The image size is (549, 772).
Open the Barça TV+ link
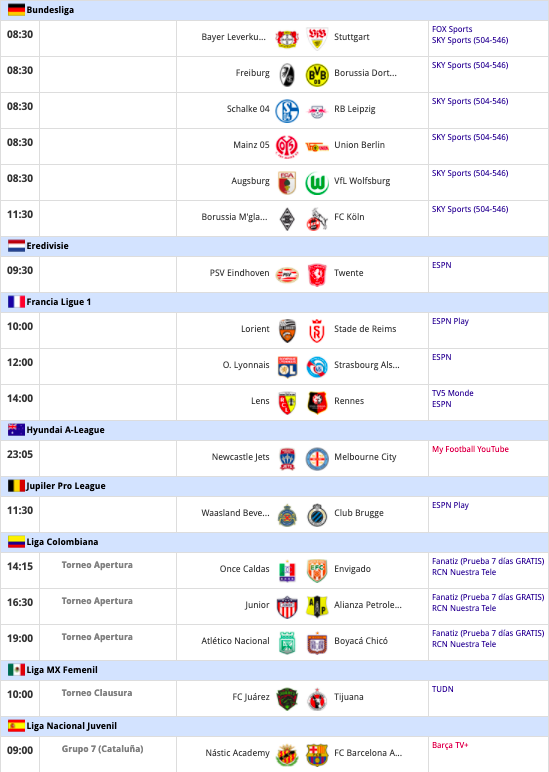pos(450,745)
